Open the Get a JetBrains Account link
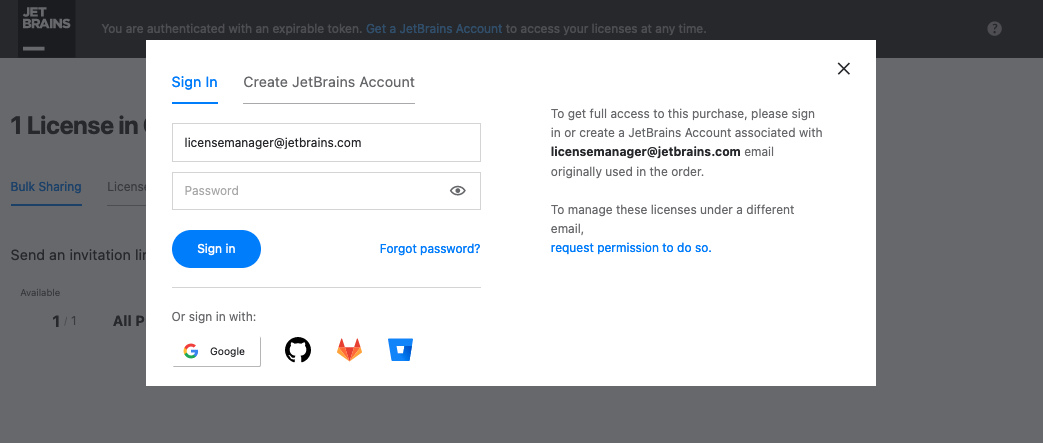Image resolution: width=1043 pixels, height=443 pixels. pos(434,29)
